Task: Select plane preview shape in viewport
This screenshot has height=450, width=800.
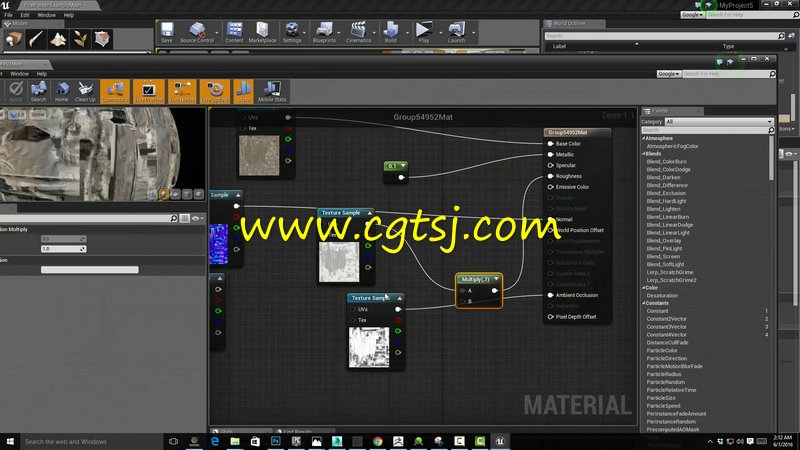Action: click(x=175, y=194)
